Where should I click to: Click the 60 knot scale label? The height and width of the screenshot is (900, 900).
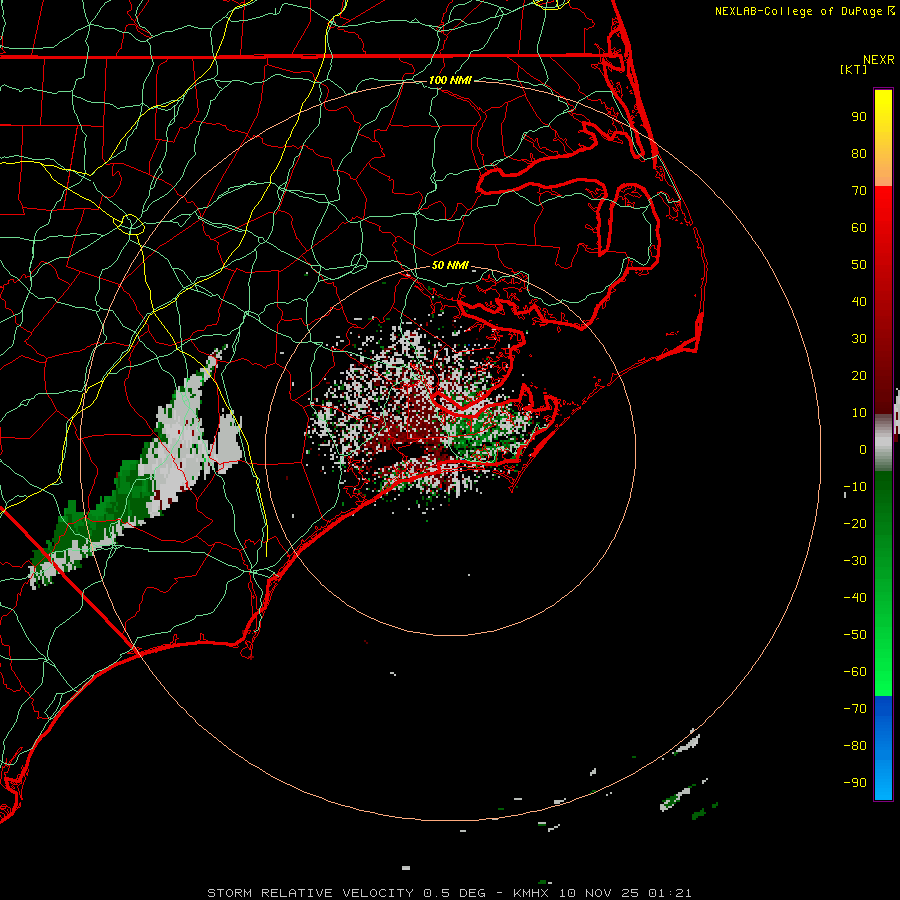point(859,228)
